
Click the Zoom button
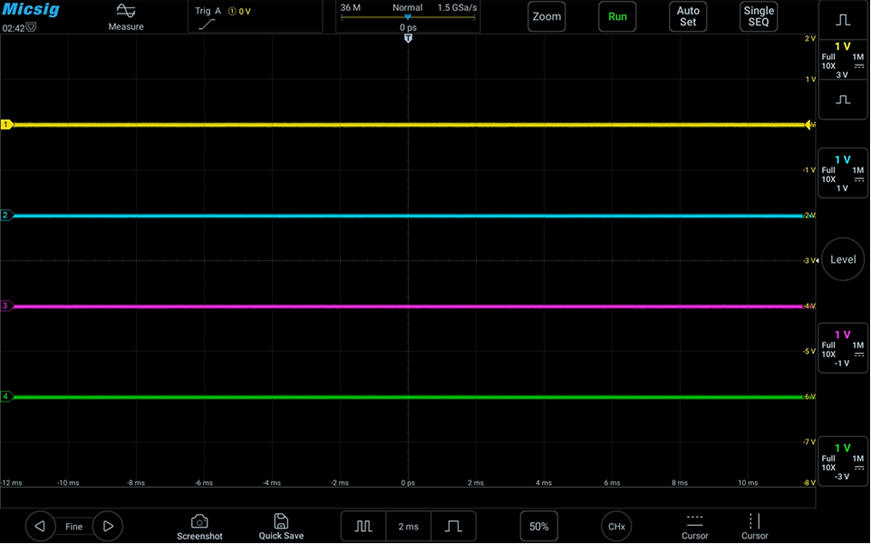coord(547,17)
